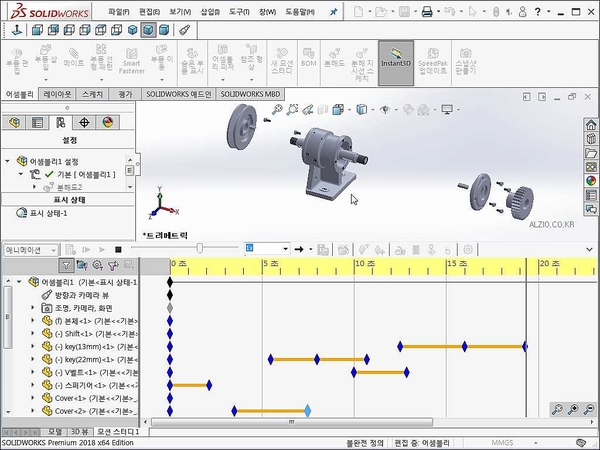Open the 파일 menu
Image resolution: width=600 pixels, height=450 pixels.
119,12
